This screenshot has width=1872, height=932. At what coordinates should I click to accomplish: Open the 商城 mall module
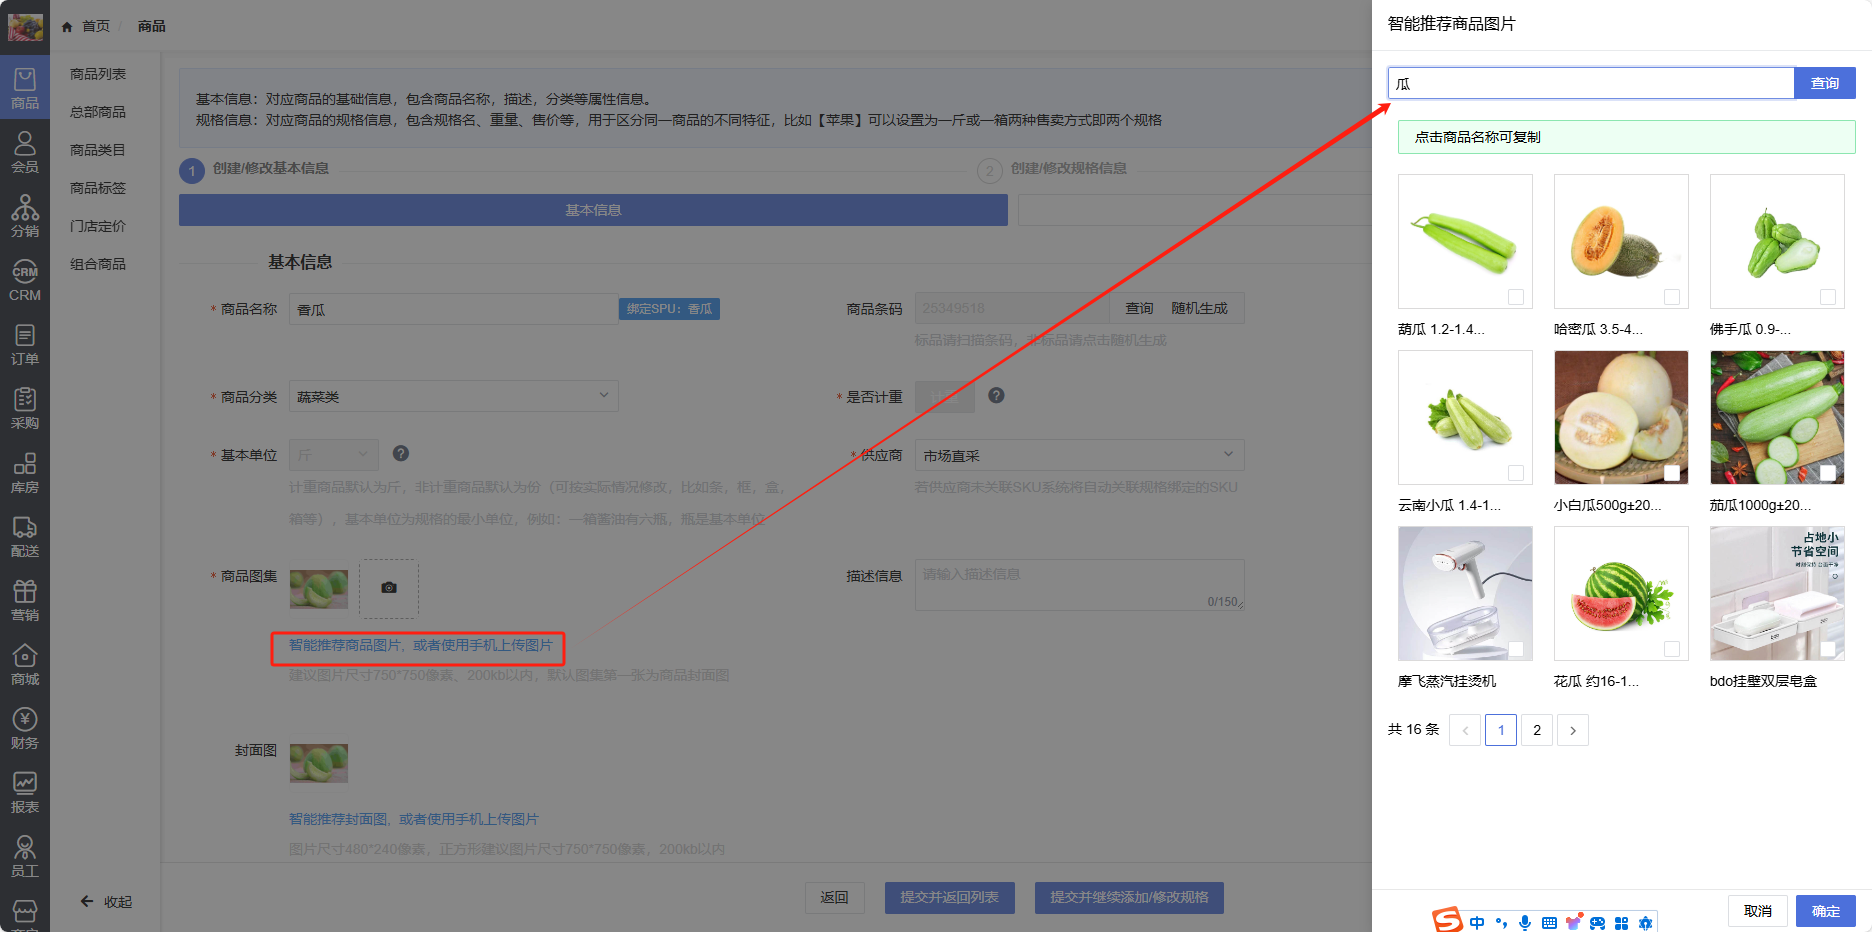25,664
